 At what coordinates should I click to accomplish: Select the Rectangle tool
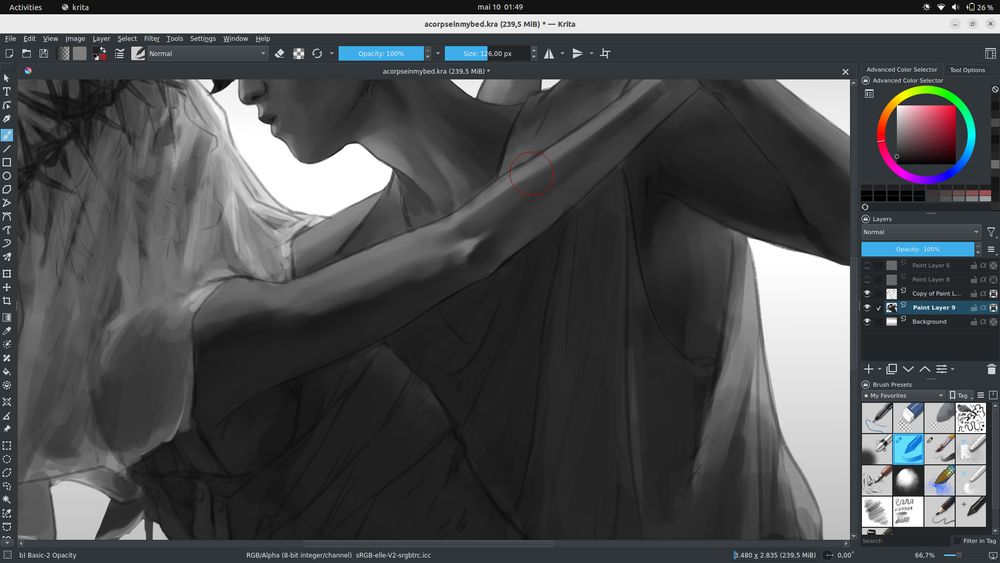tap(7, 163)
